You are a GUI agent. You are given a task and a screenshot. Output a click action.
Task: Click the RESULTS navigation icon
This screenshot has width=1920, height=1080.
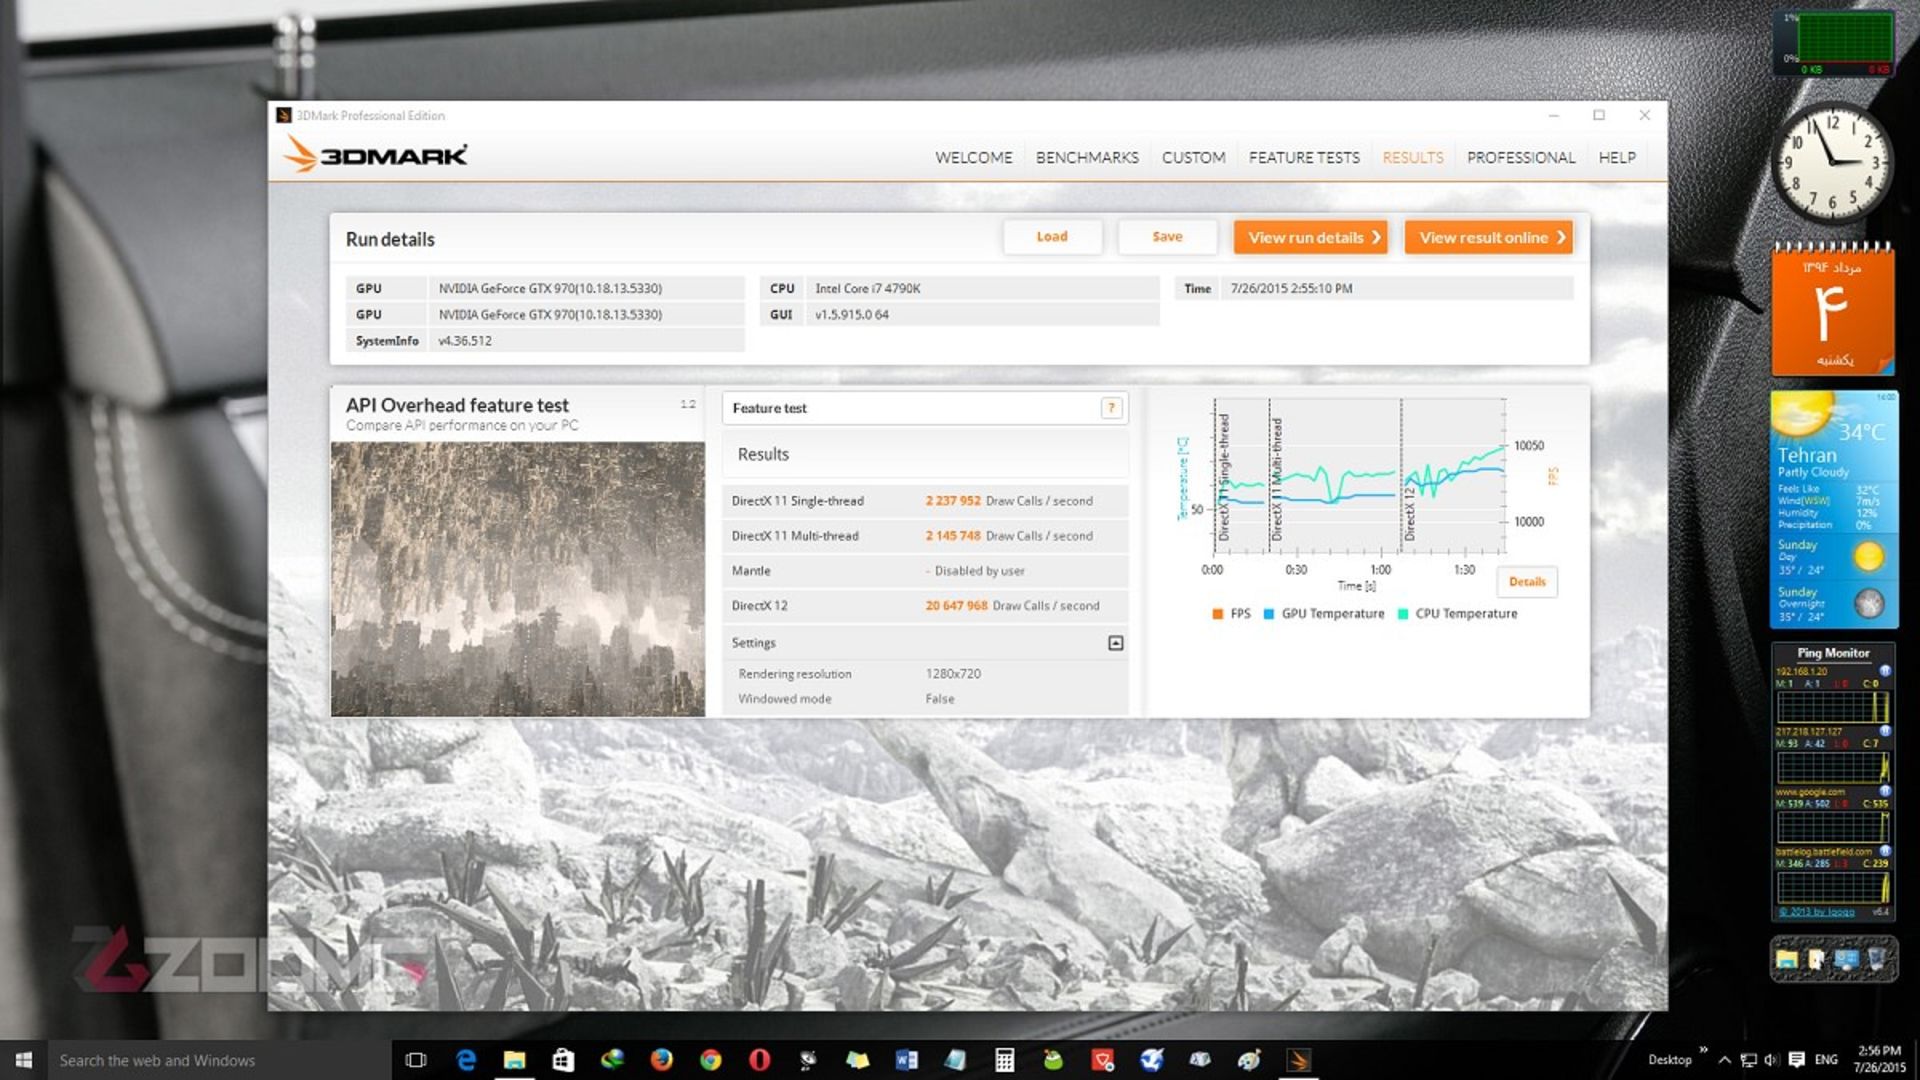click(x=1410, y=157)
